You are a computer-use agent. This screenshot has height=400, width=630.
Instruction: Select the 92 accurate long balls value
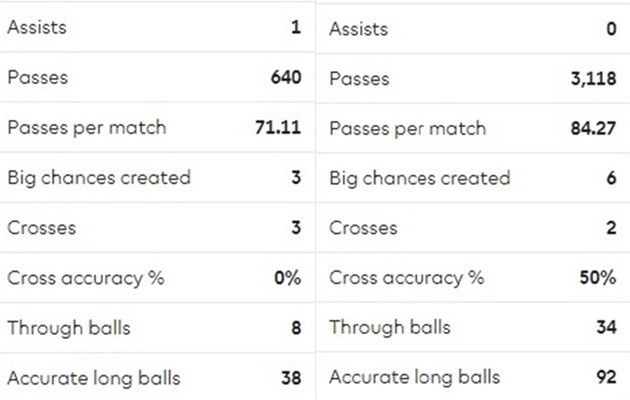[603, 378]
